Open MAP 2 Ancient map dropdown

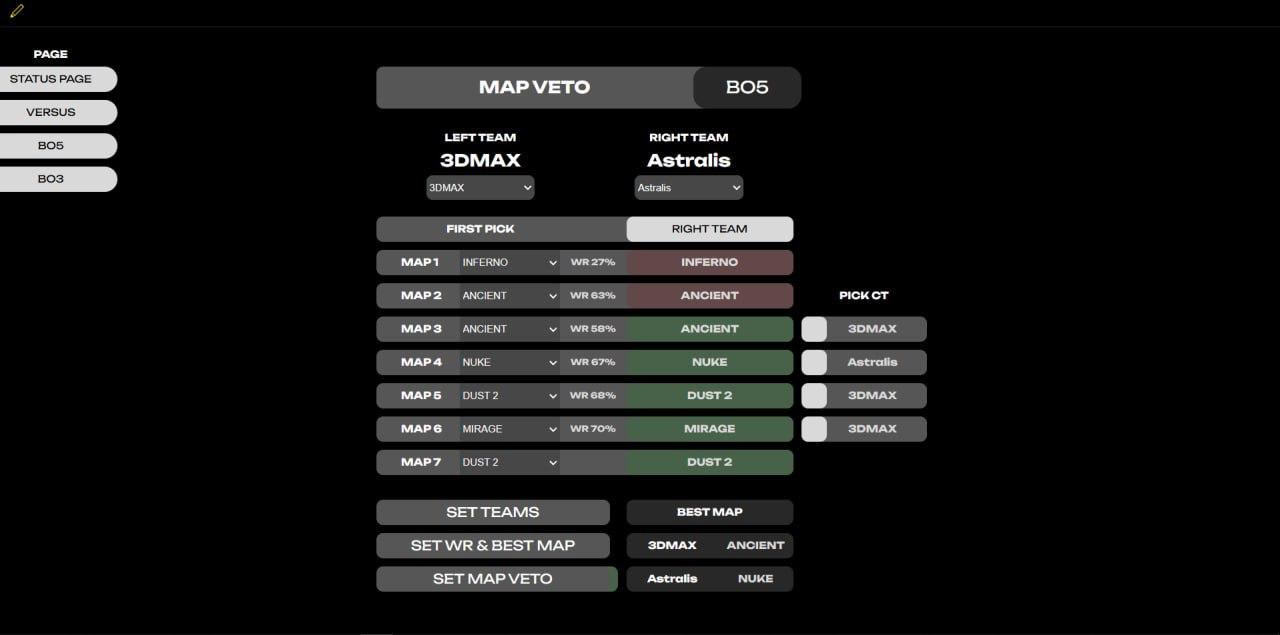pos(509,296)
